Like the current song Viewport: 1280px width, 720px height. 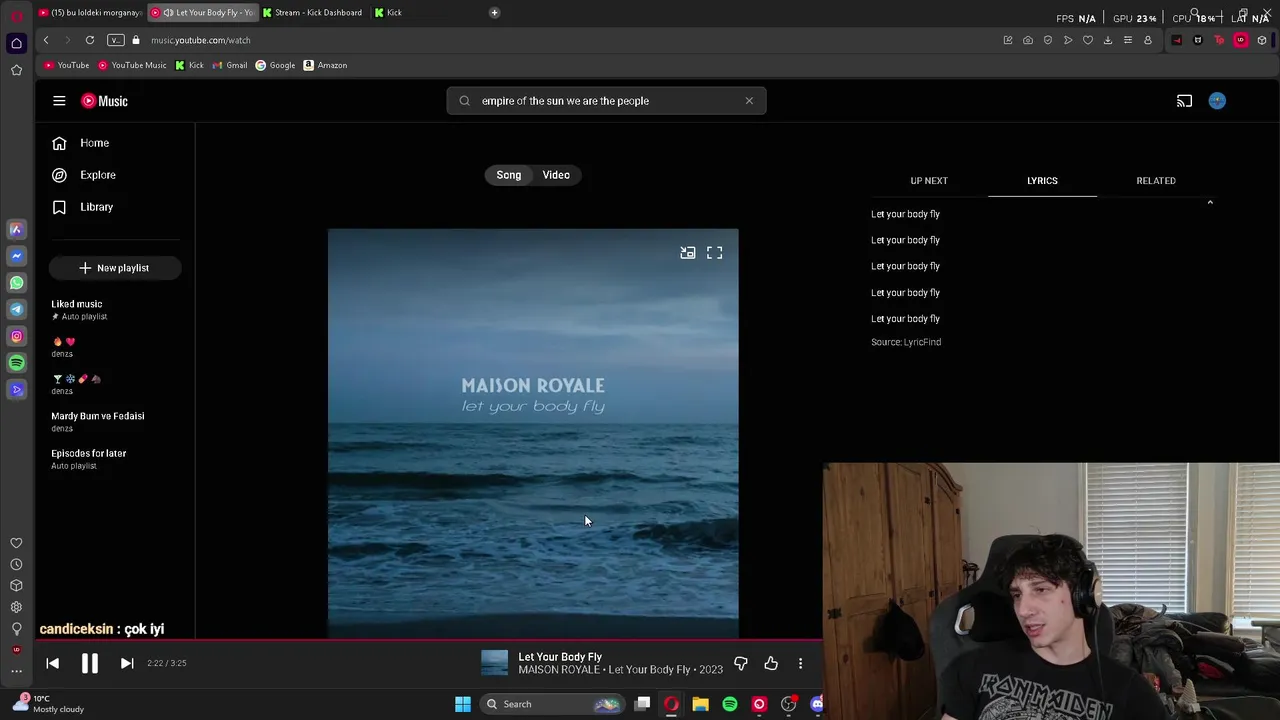771,663
